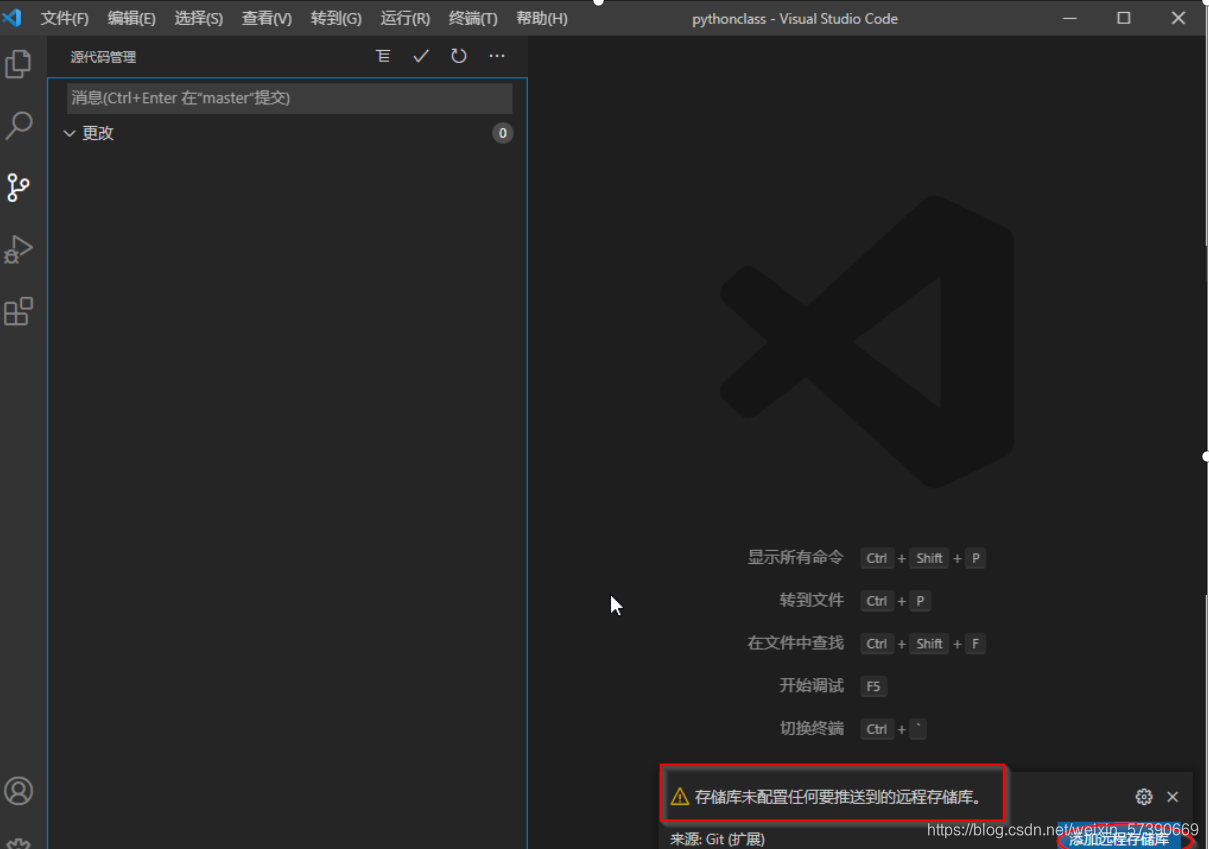
Task: Dismiss the Git notification
Action: coord(1173,797)
